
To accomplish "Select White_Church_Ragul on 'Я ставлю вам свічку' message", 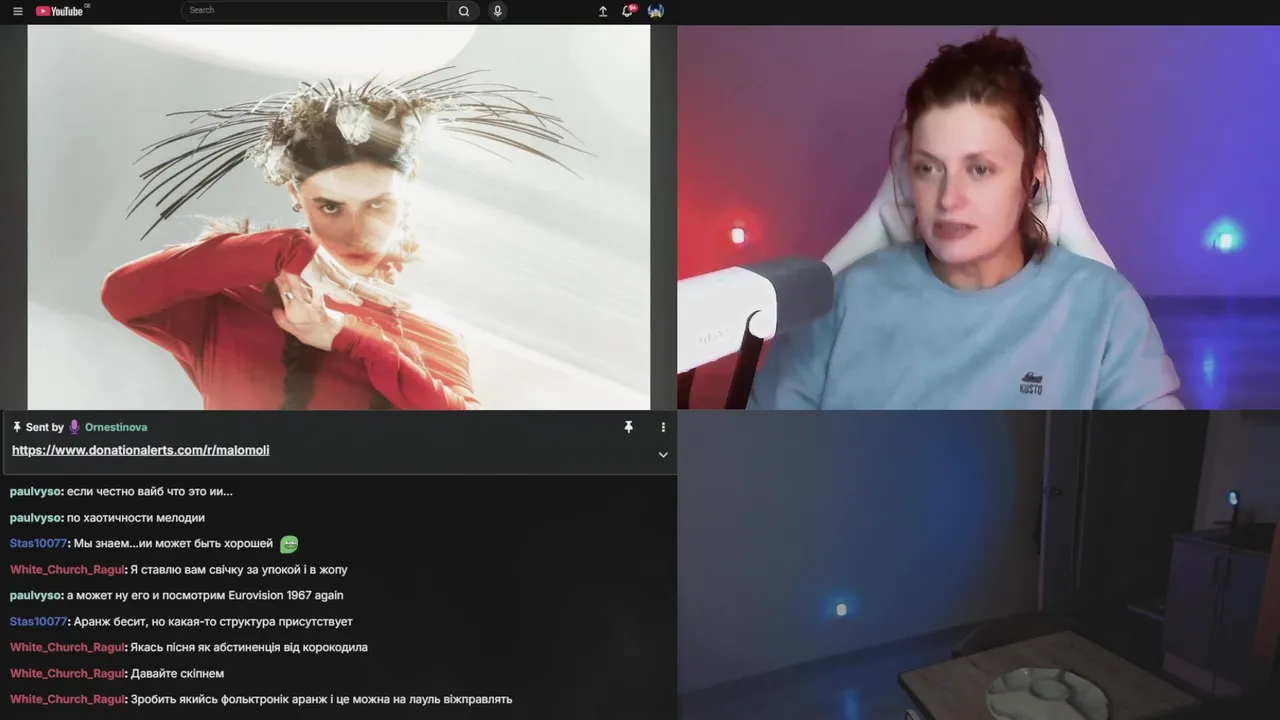I will (x=67, y=570).
